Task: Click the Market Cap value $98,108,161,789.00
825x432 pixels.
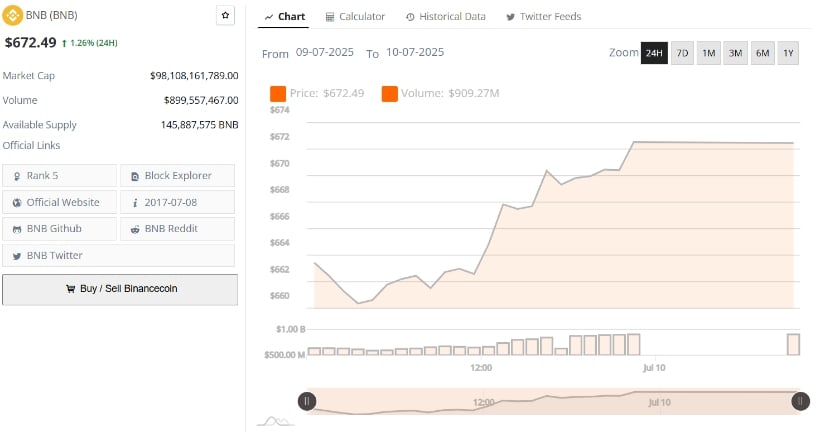Action: [x=194, y=76]
